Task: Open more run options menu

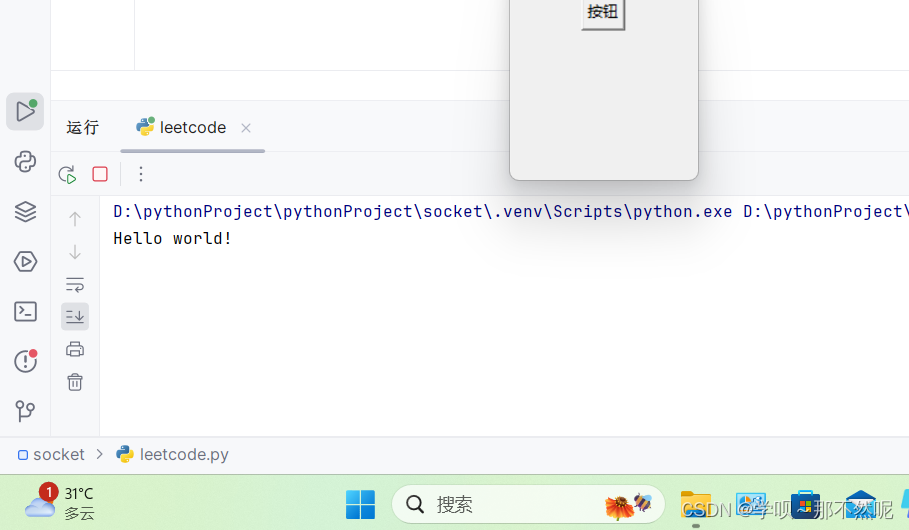Action: tap(141, 174)
